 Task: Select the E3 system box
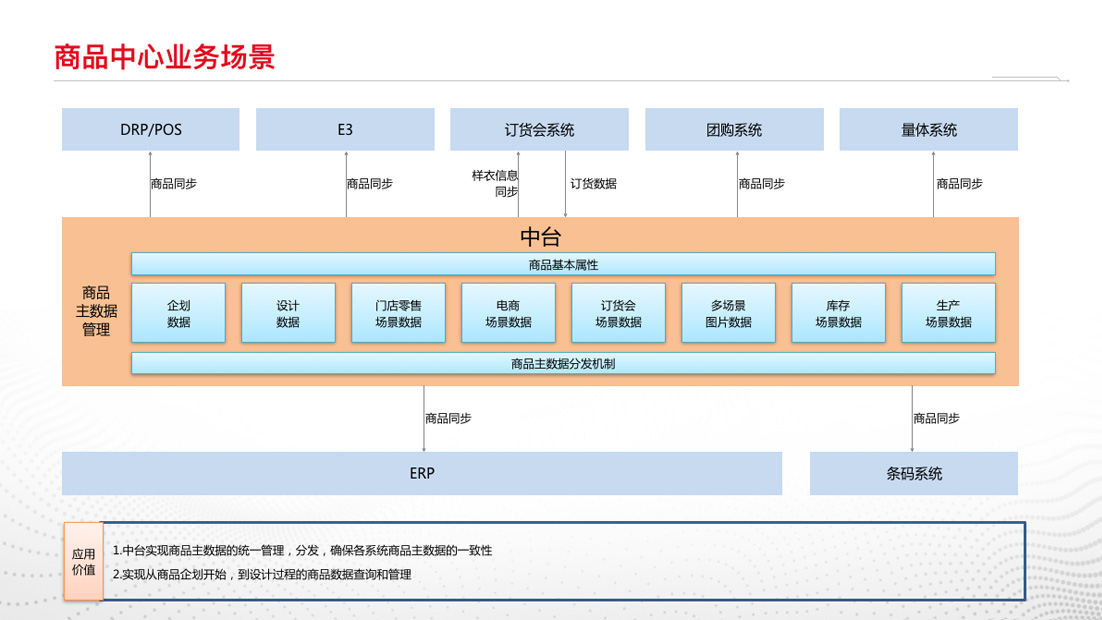(345, 130)
